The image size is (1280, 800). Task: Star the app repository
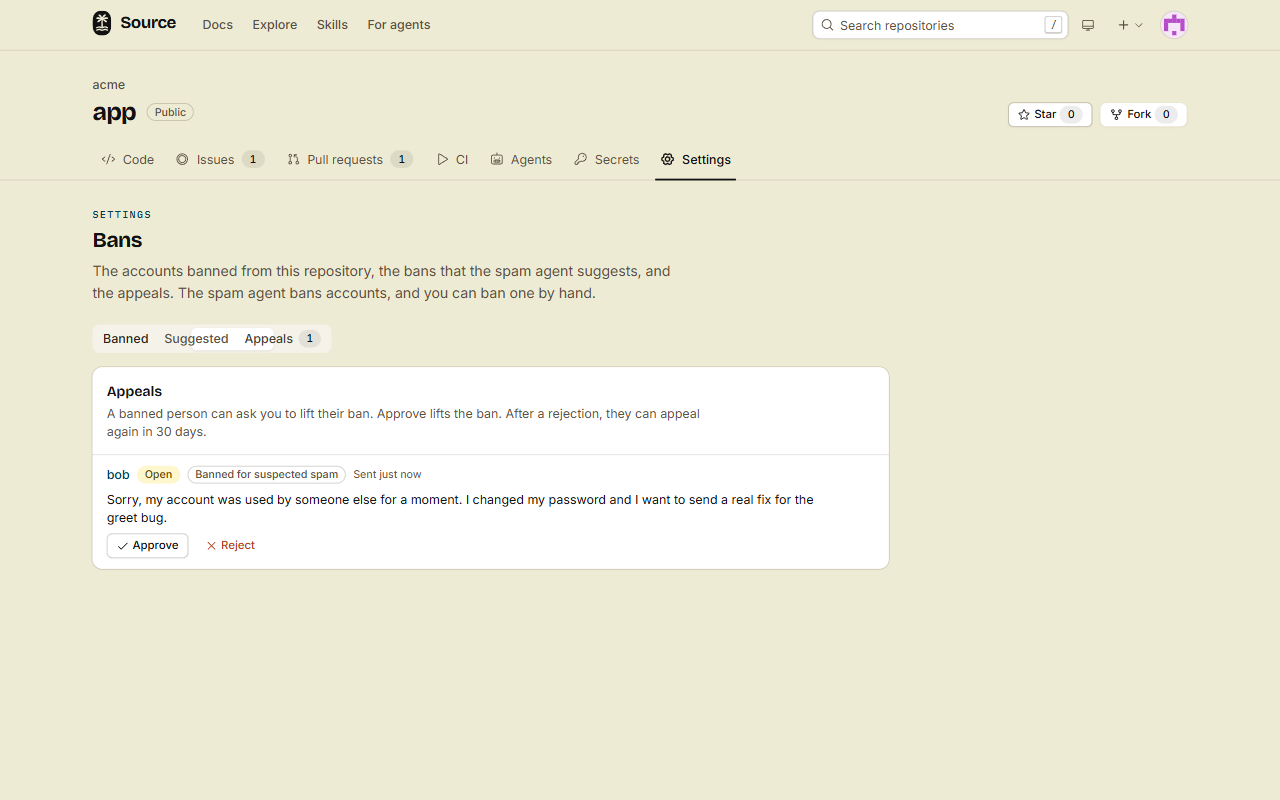coord(1050,114)
